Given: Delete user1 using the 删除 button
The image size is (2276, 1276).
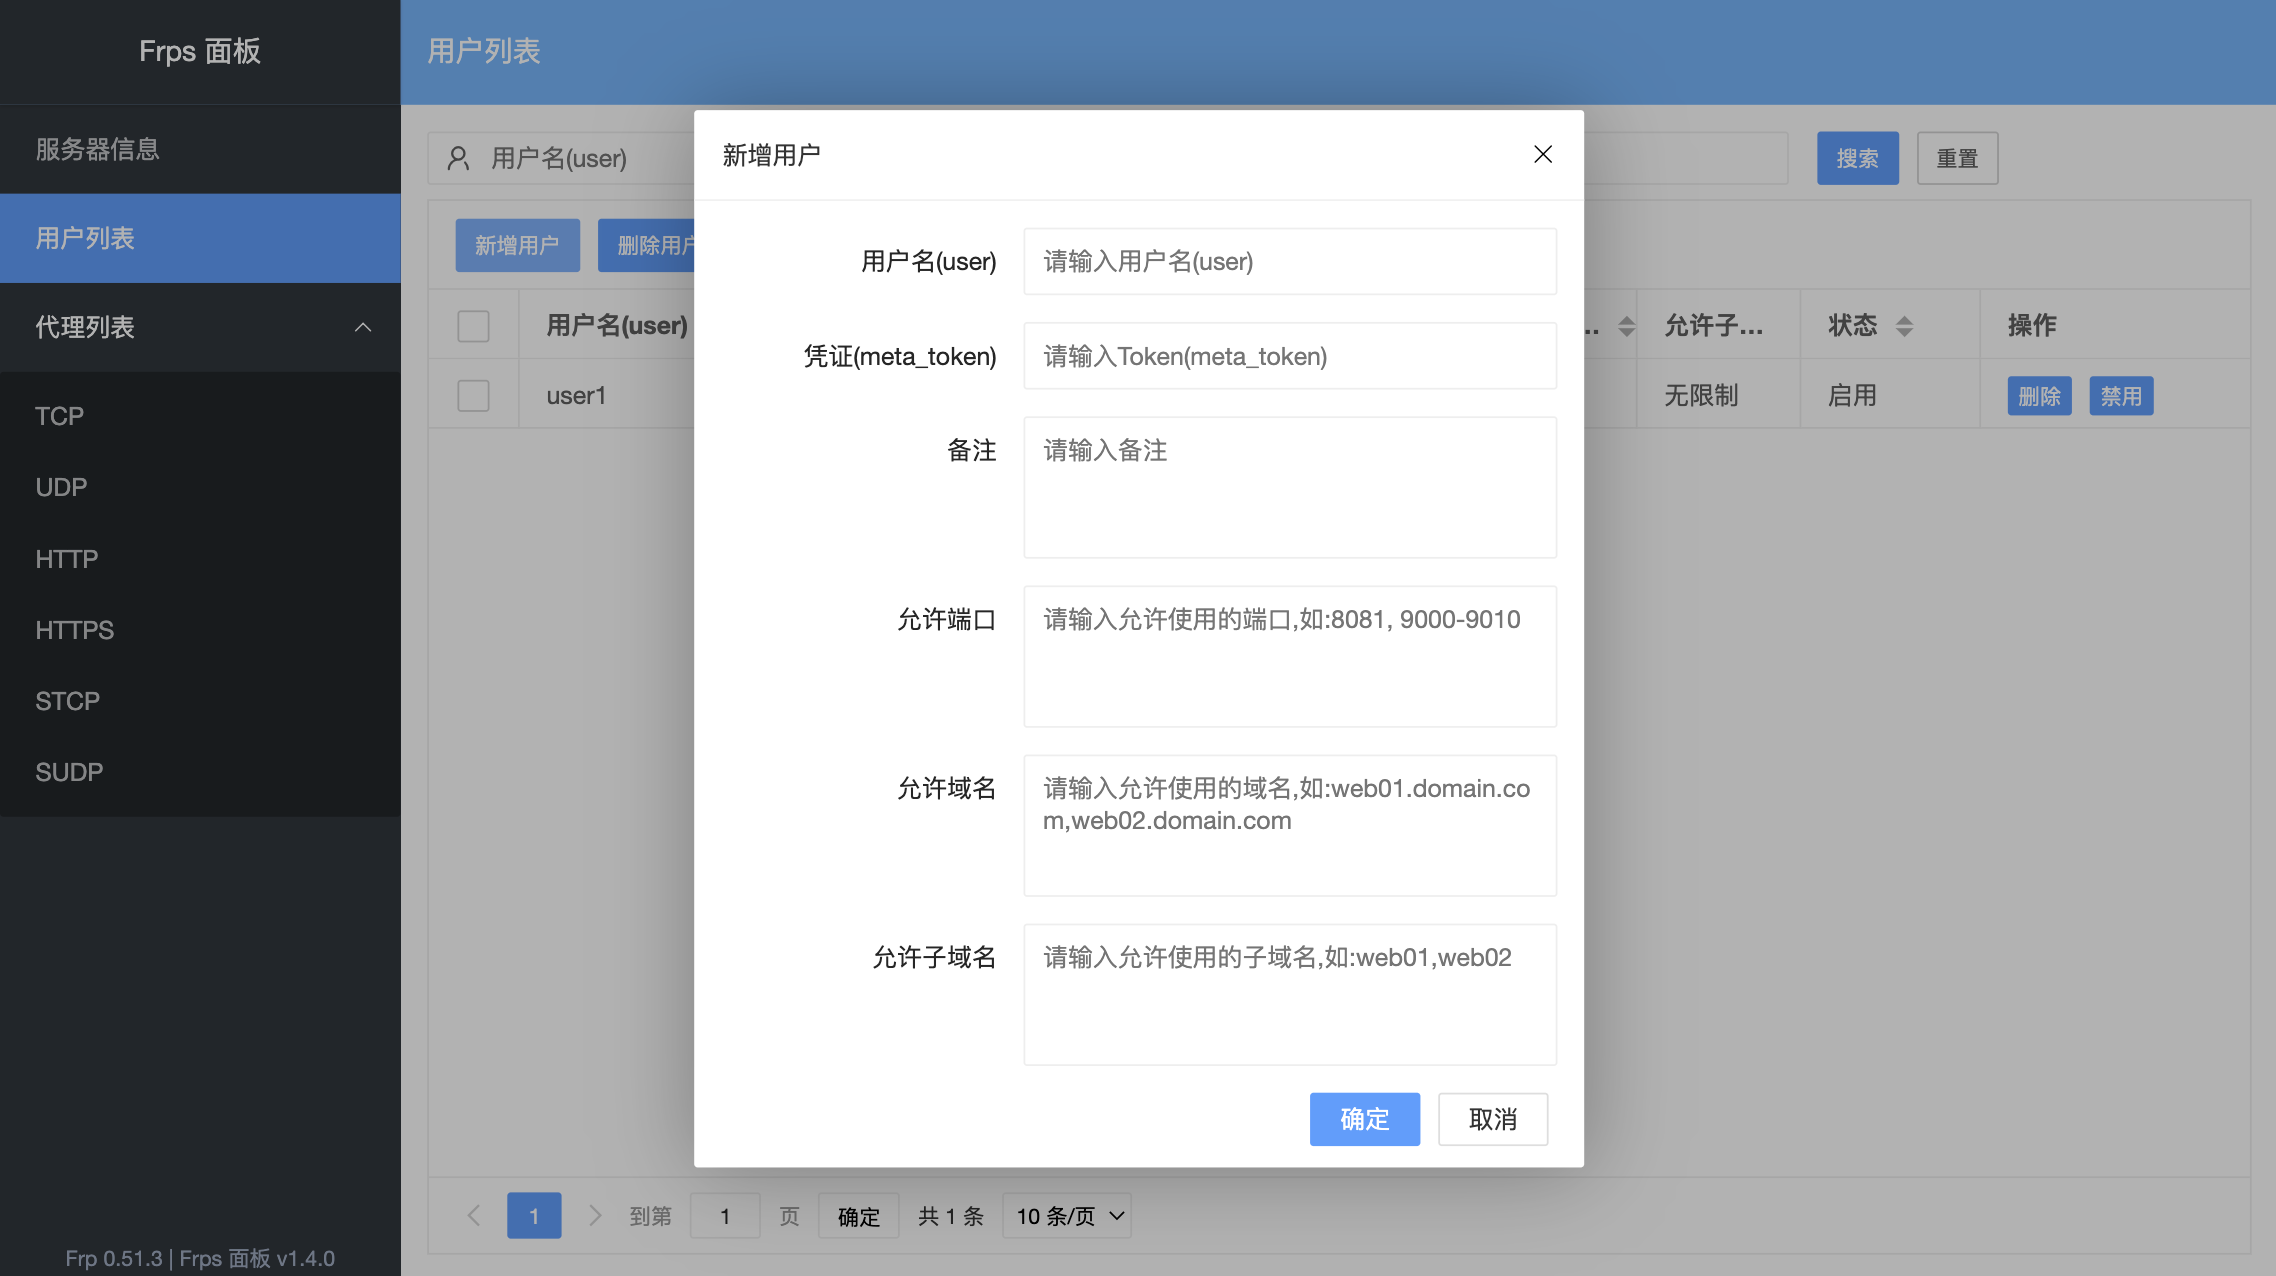Looking at the screenshot, I should pyautogui.click(x=2039, y=395).
